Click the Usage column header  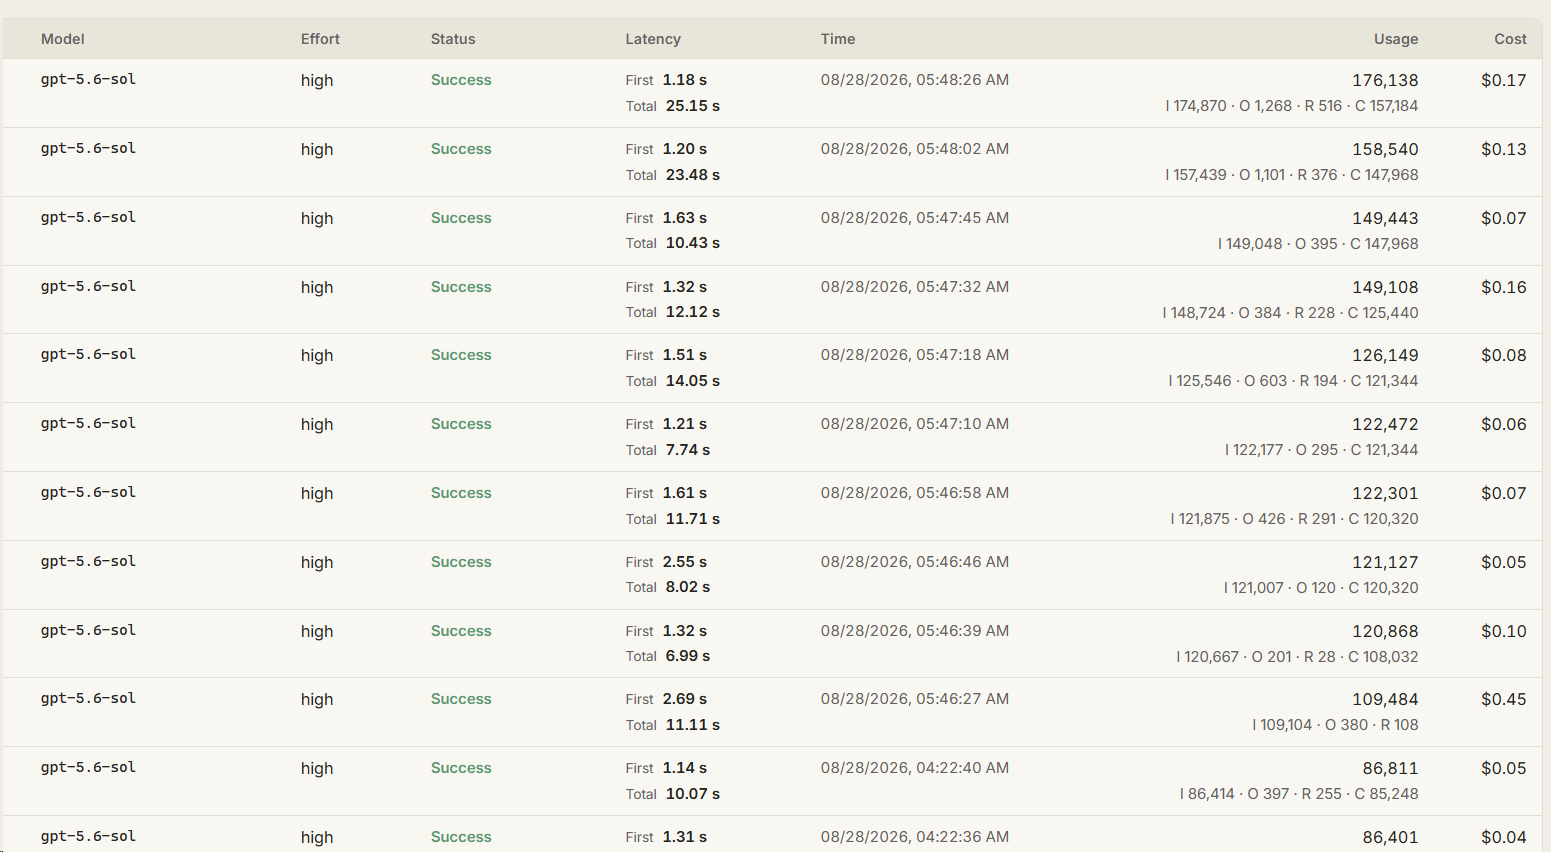click(1396, 39)
